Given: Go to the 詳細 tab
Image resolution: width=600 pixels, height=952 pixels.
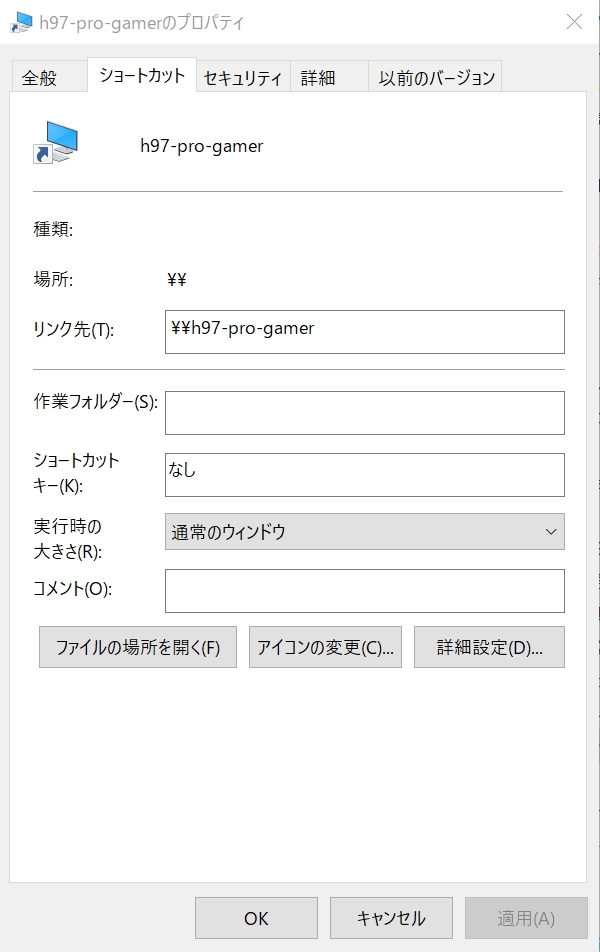Looking at the screenshot, I should tap(318, 78).
